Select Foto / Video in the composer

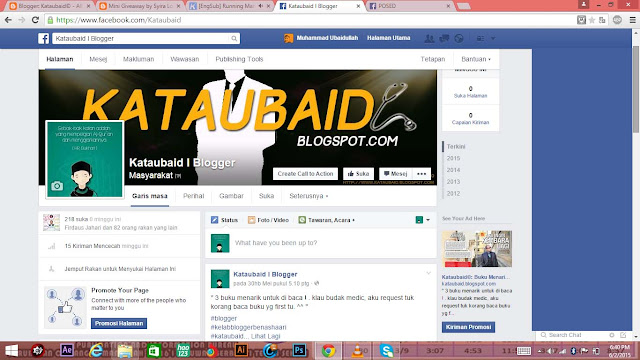pos(269,220)
